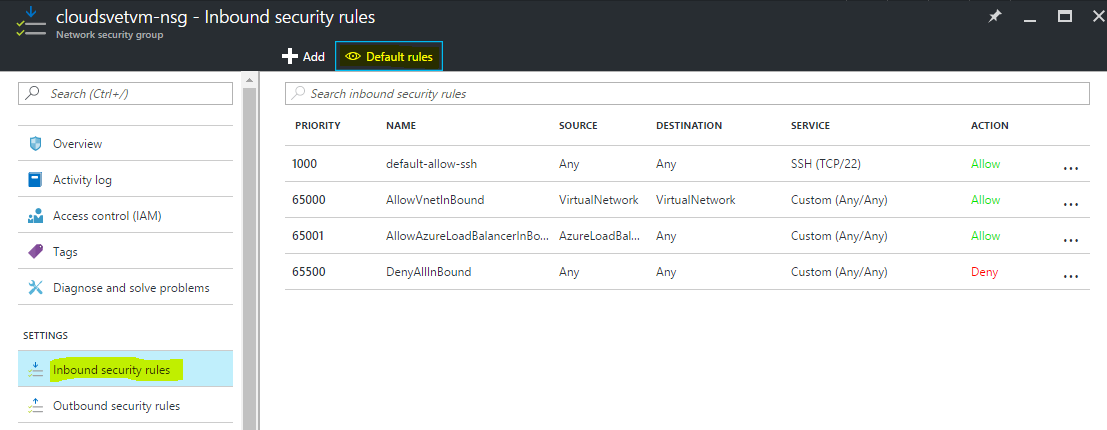The width and height of the screenshot is (1107, 430).
Task: Open the ellipsis menu for AllowVnetInBound rule
Action: tap(1070, 204)
